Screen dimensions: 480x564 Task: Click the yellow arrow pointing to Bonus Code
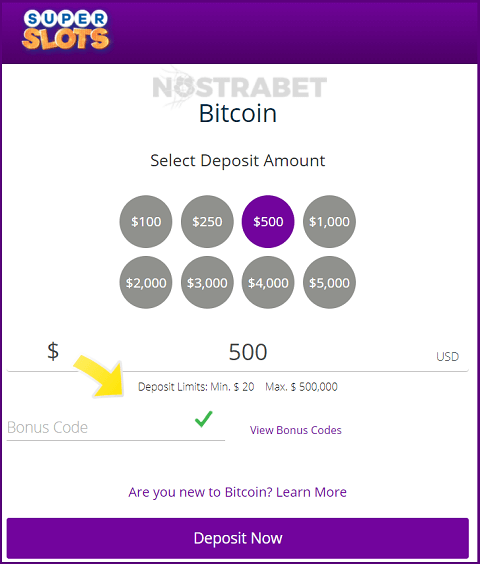(x=100, y=377)
